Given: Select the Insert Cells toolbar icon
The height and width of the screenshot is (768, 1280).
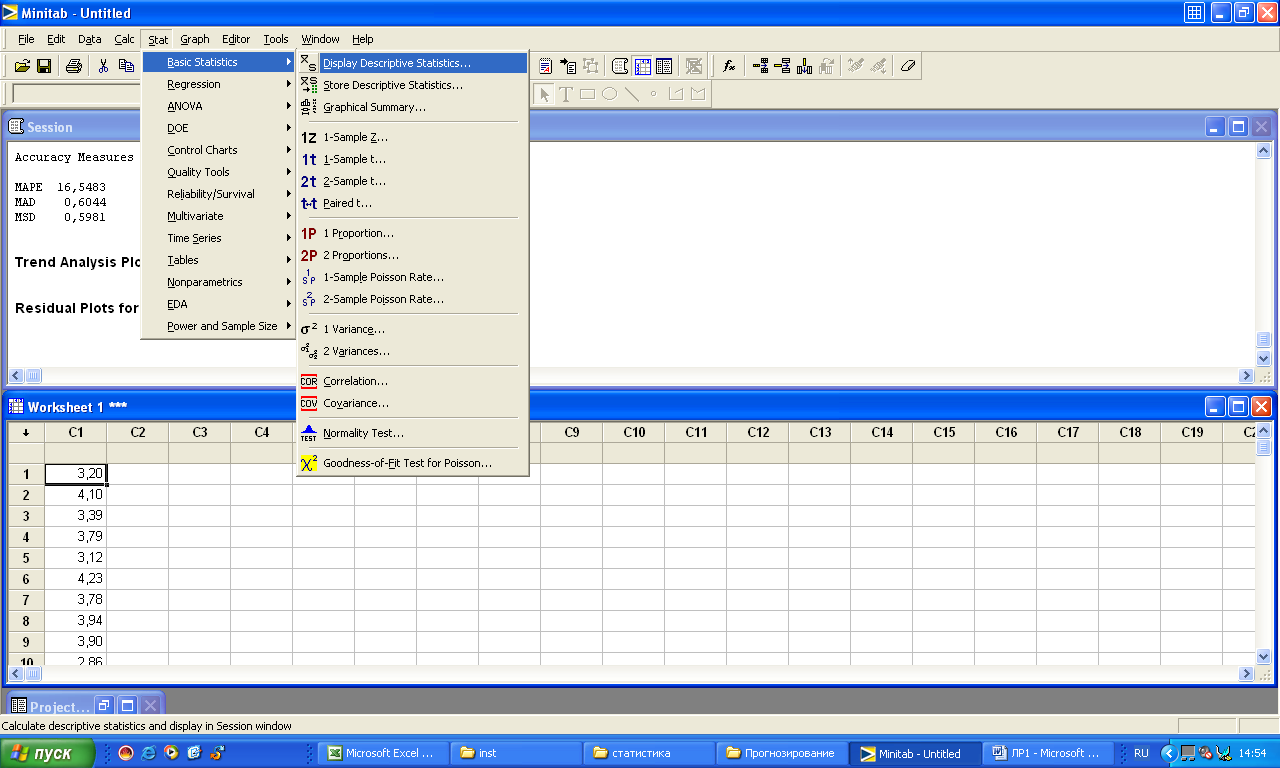Looking at the screenshot, I should 761,66.
